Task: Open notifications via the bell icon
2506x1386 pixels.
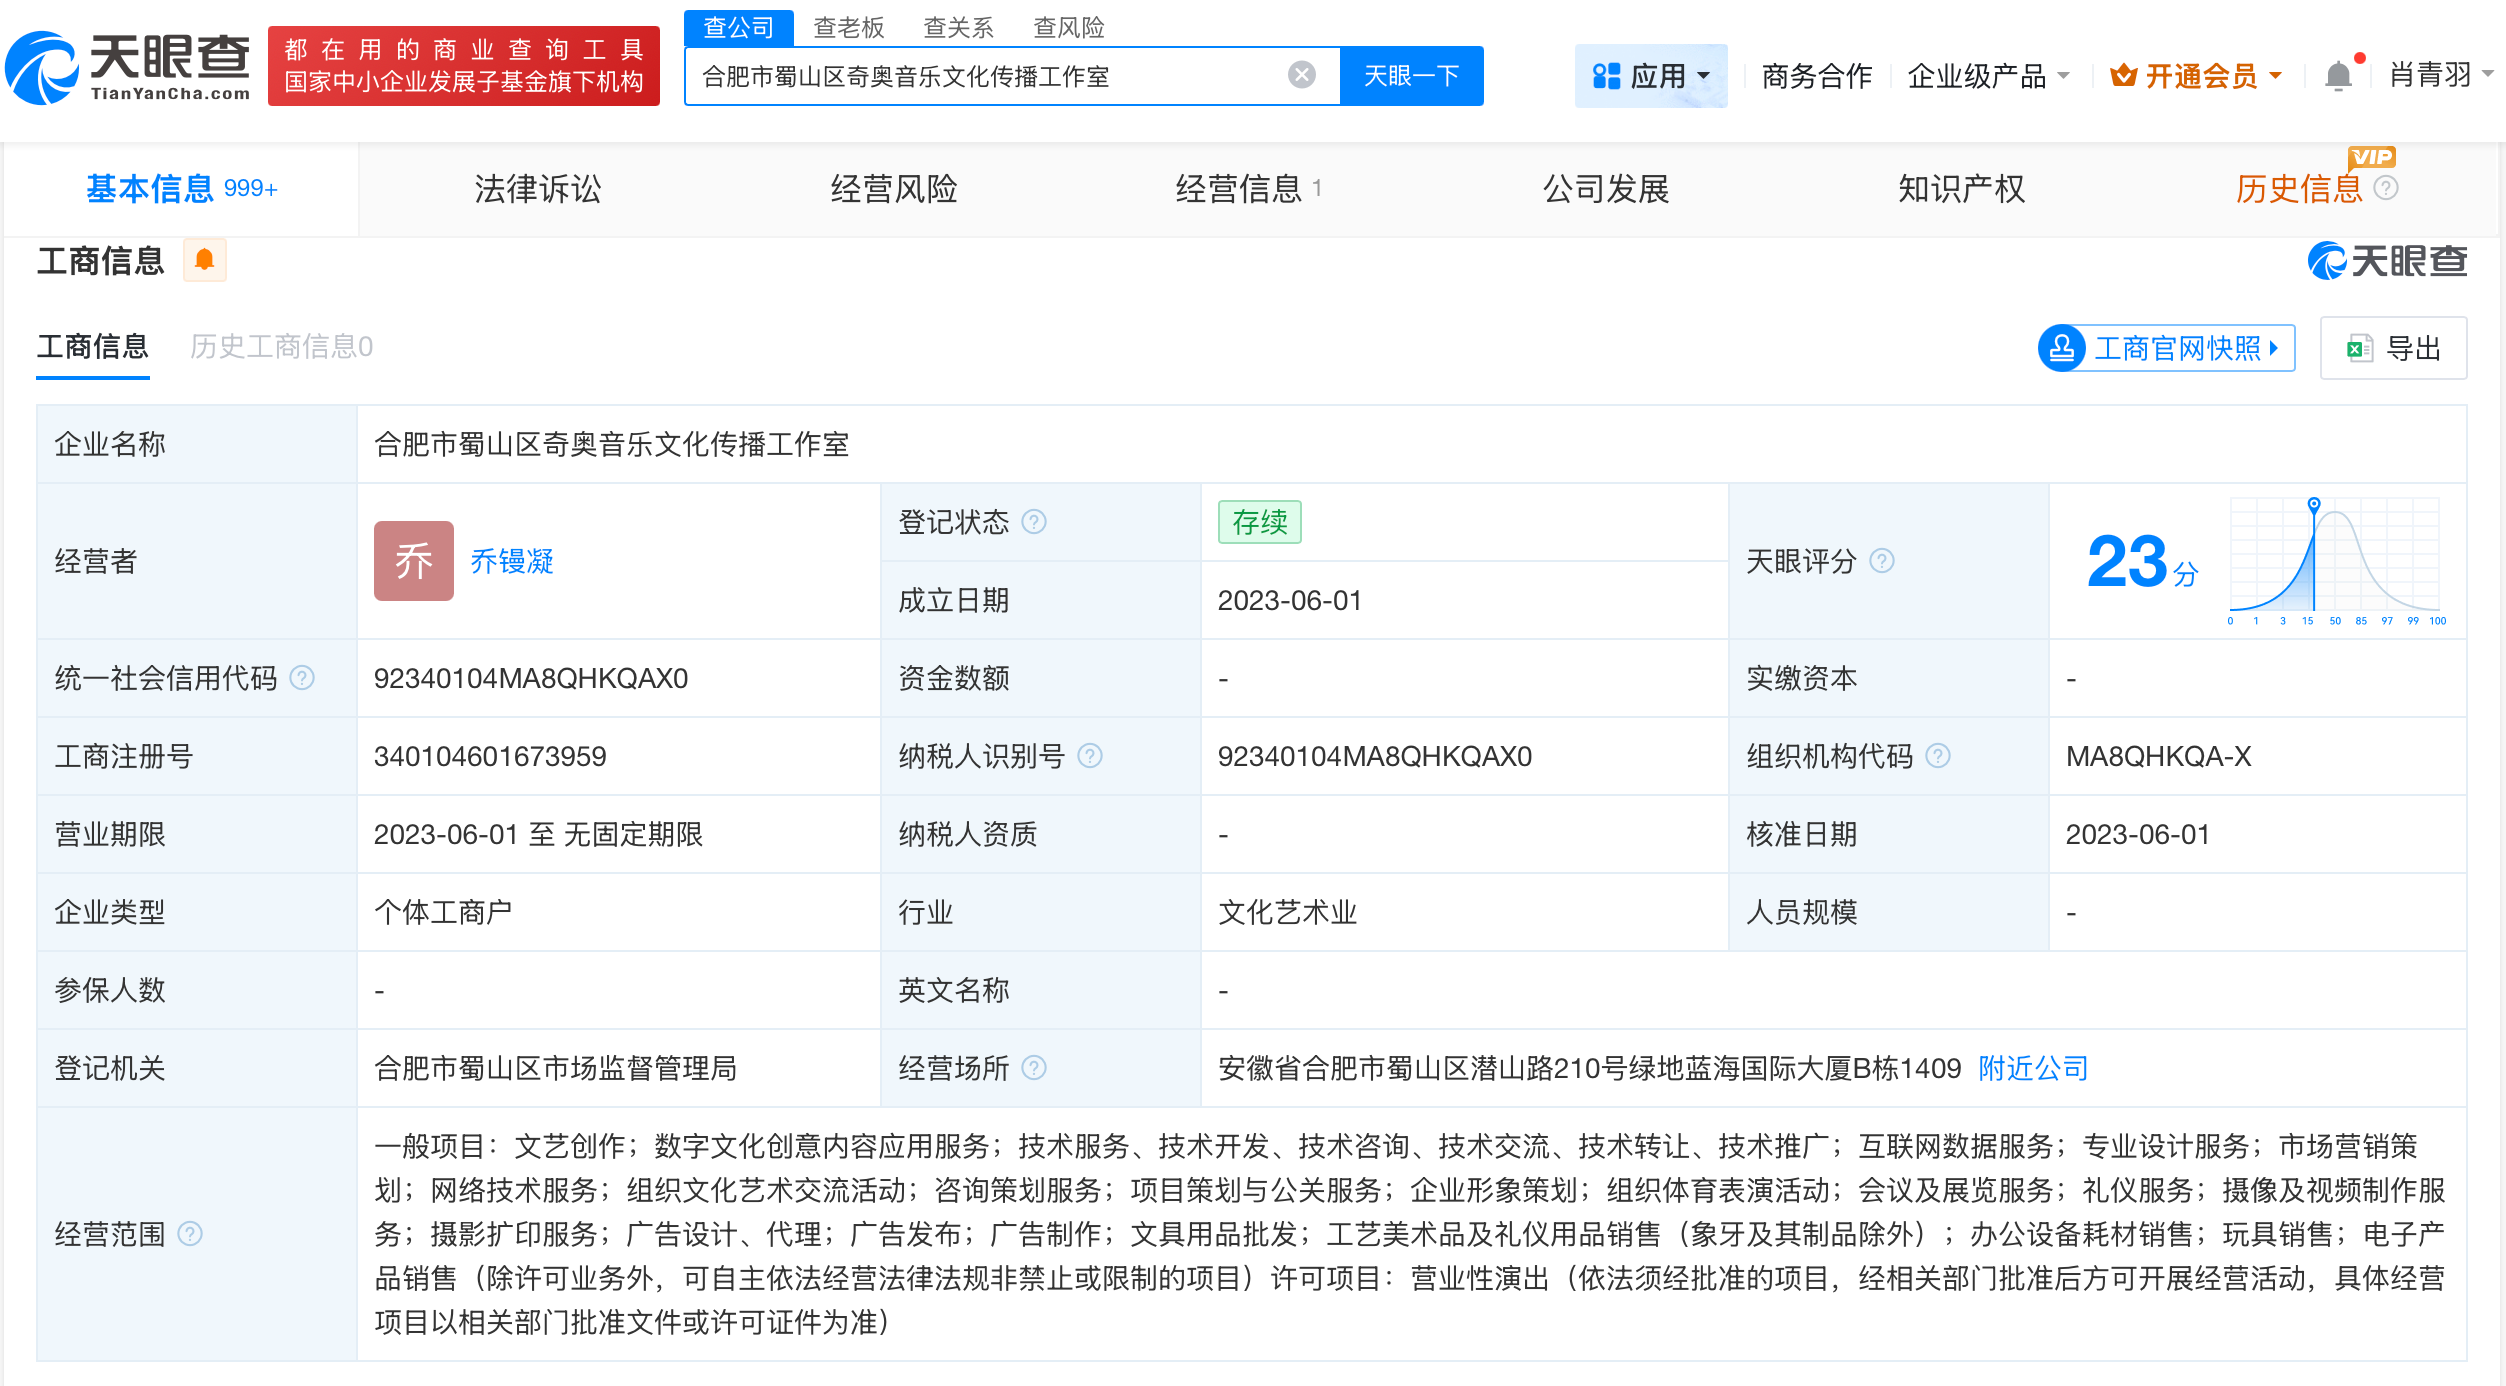Action: pyautogui.click(x=2338, y=75)
